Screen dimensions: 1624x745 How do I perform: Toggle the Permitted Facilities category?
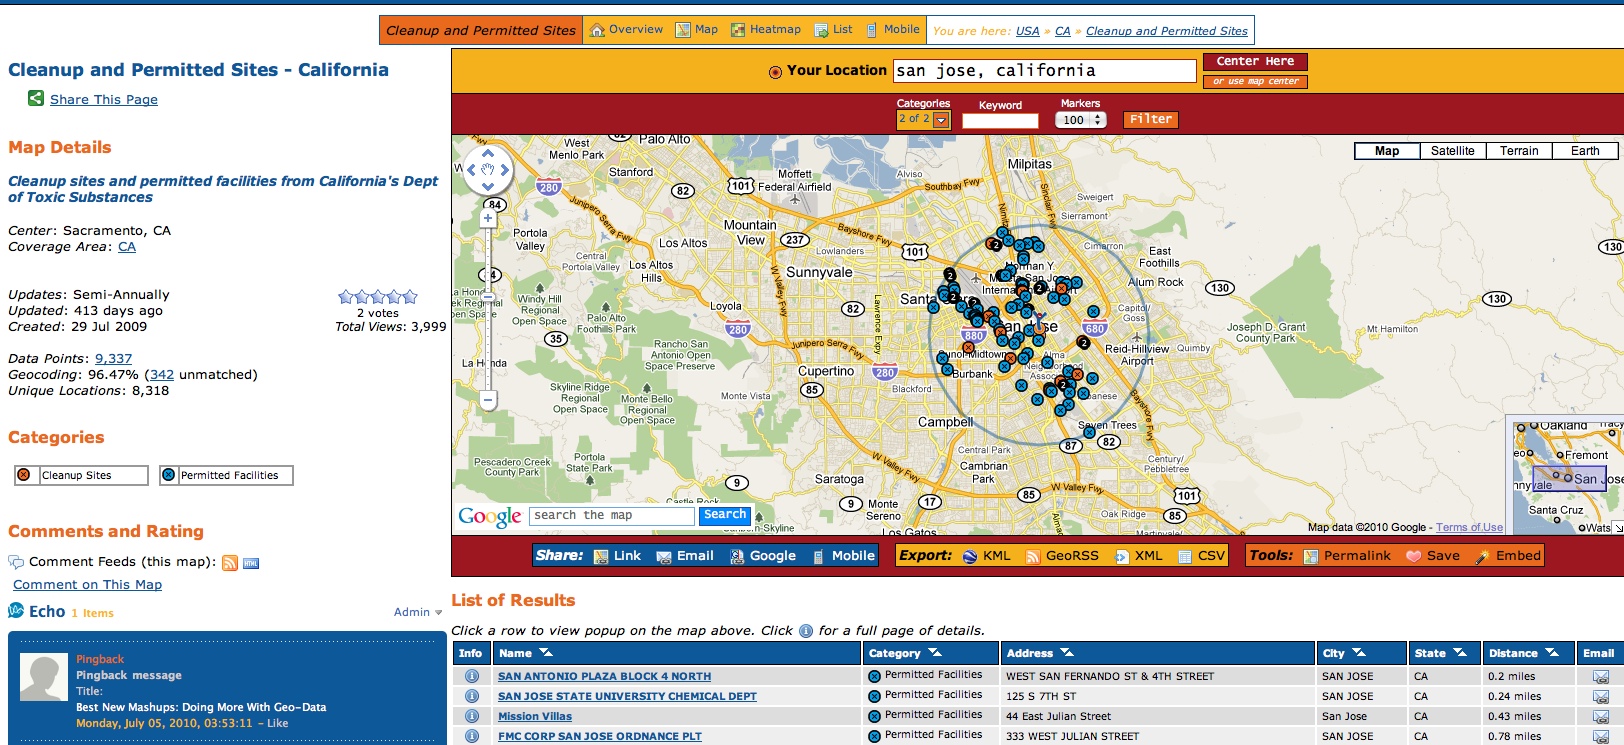pos(169,475)
